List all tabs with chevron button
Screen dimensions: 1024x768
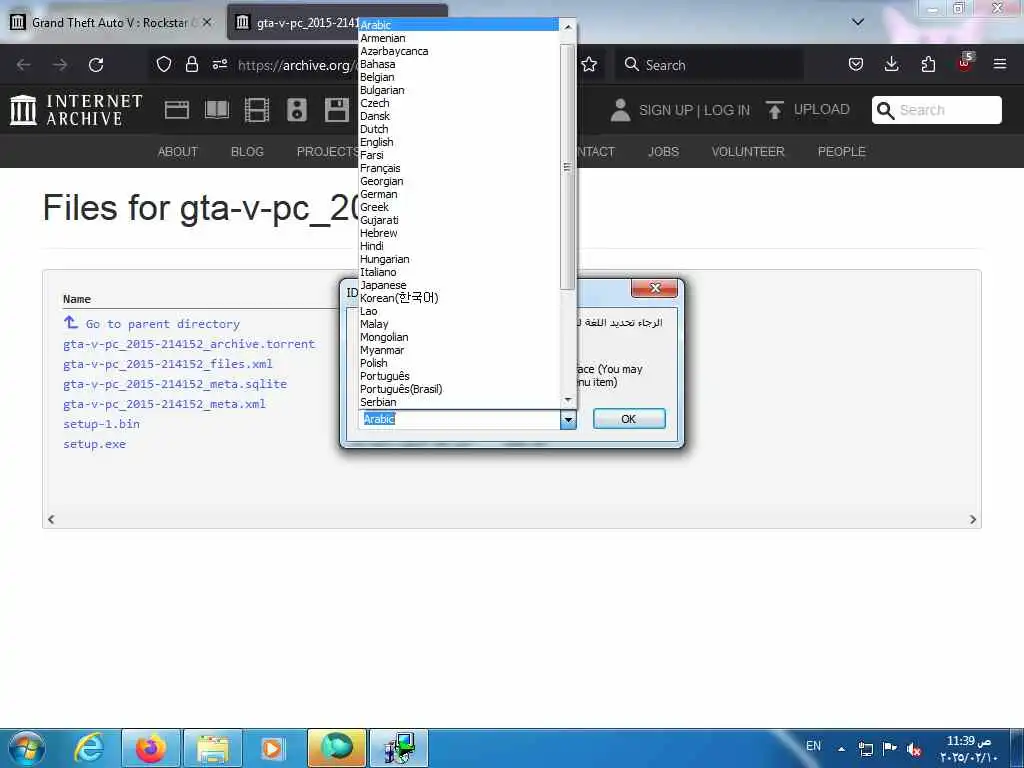(x=858, y=22)
